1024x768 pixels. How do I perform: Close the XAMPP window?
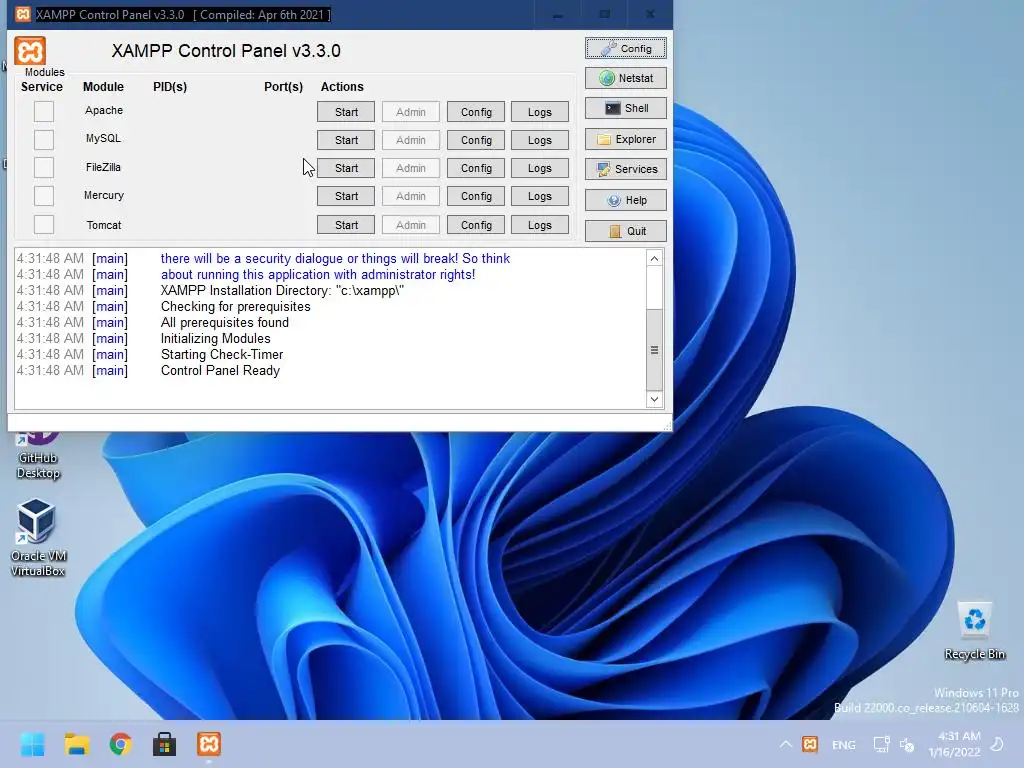[650, 14]
